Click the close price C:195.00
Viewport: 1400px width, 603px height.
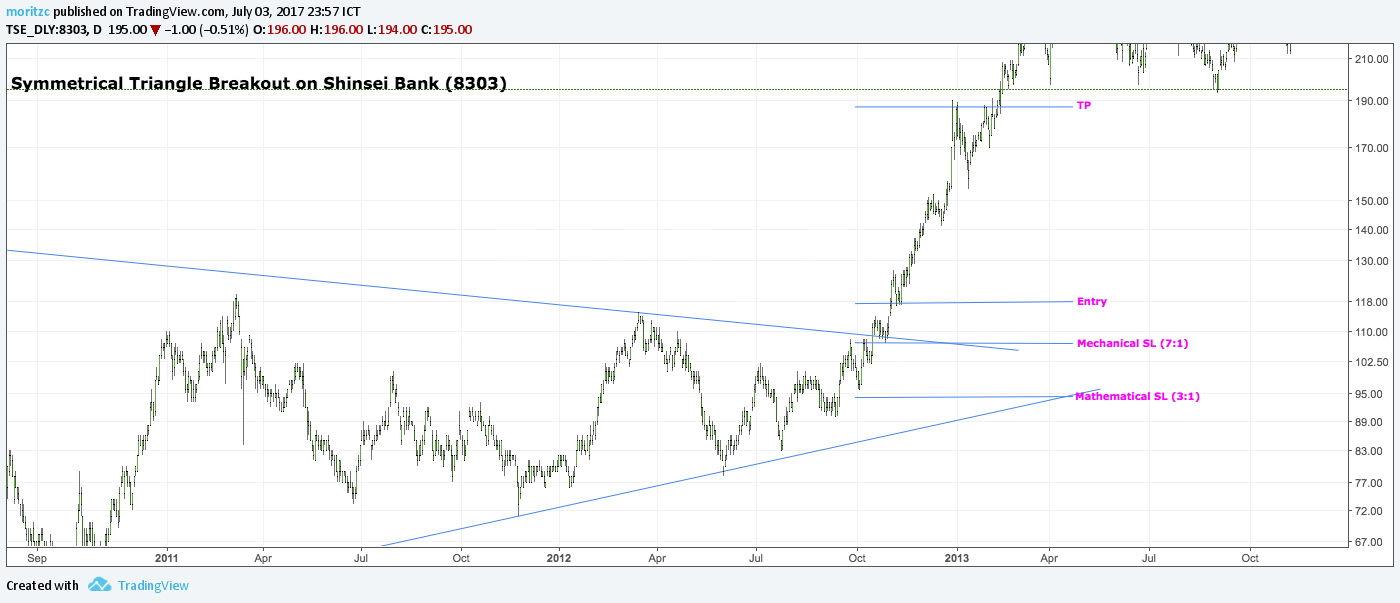coord(446,30)
